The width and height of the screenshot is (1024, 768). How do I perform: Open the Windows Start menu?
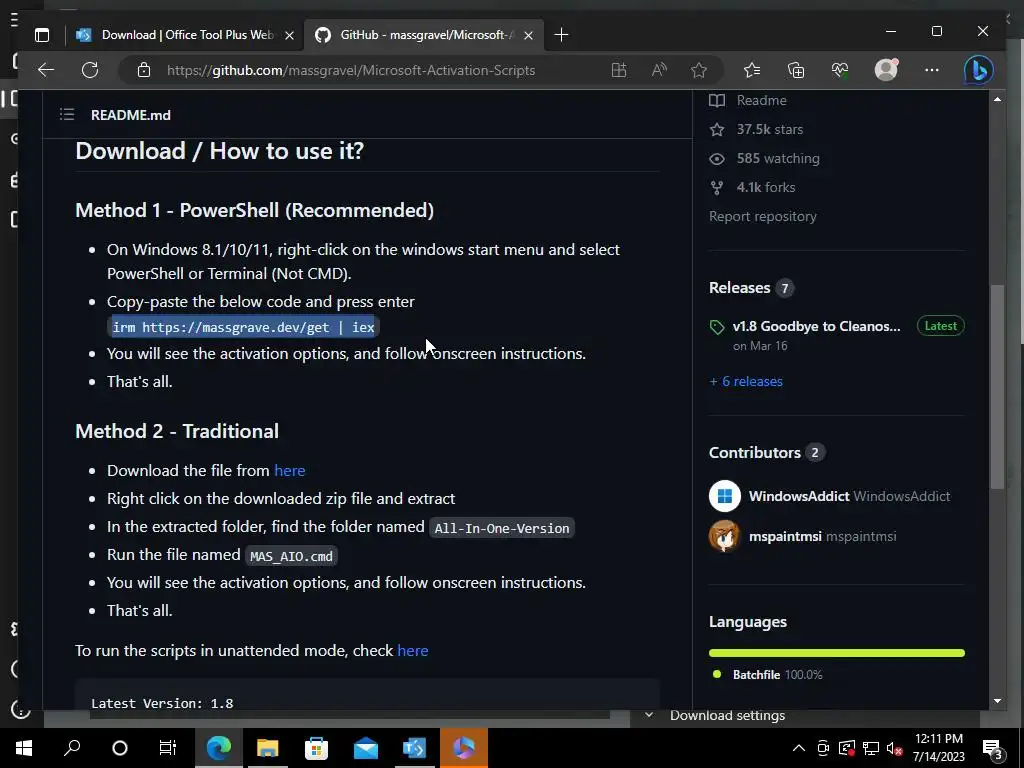click(24, 748)
